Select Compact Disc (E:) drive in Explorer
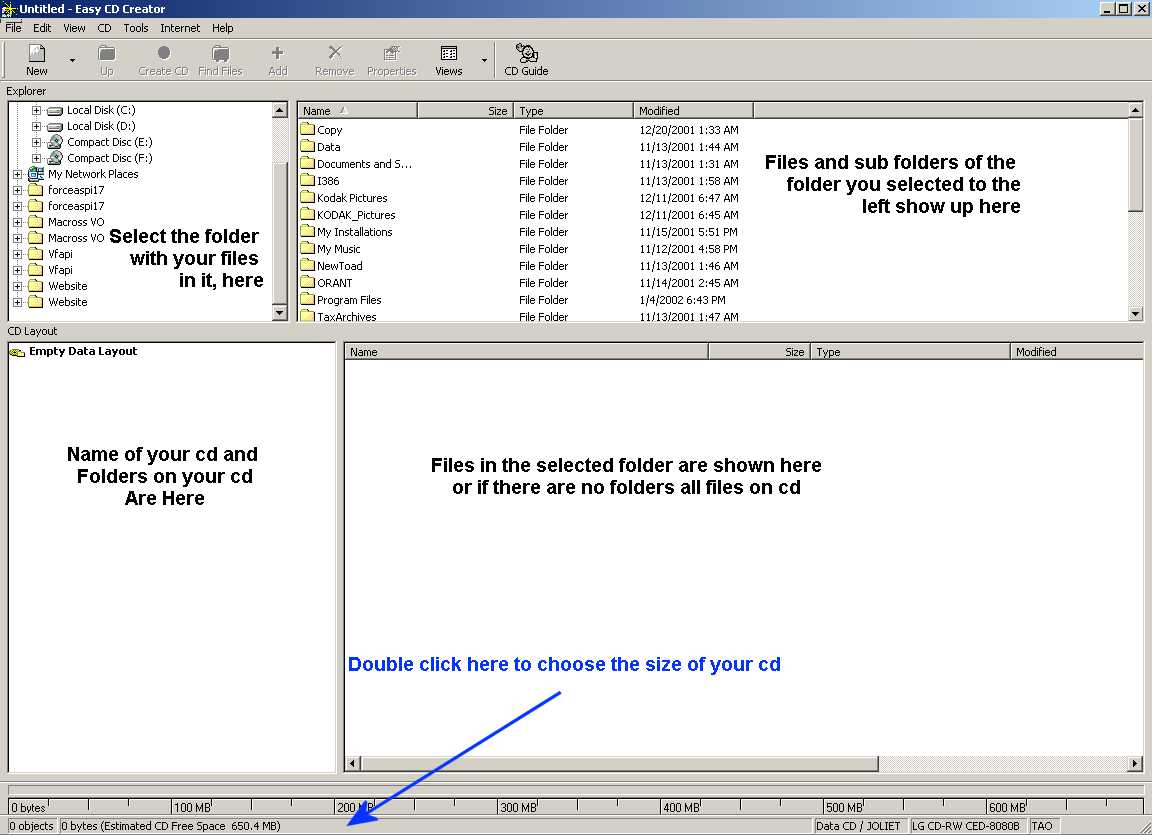1152x836 pixels. pyautogui.click(x=109, y=142)
